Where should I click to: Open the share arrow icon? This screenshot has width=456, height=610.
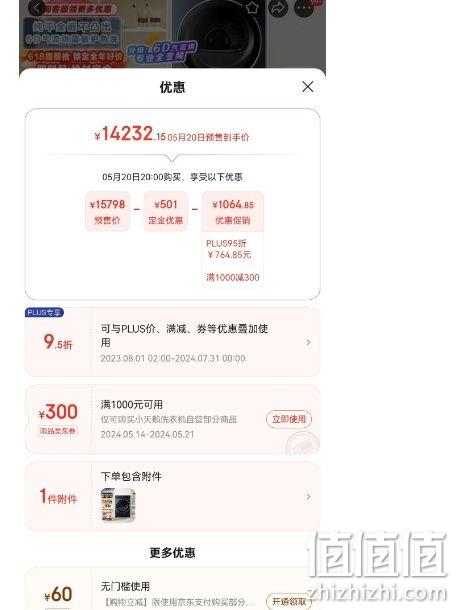click(278, 8)
